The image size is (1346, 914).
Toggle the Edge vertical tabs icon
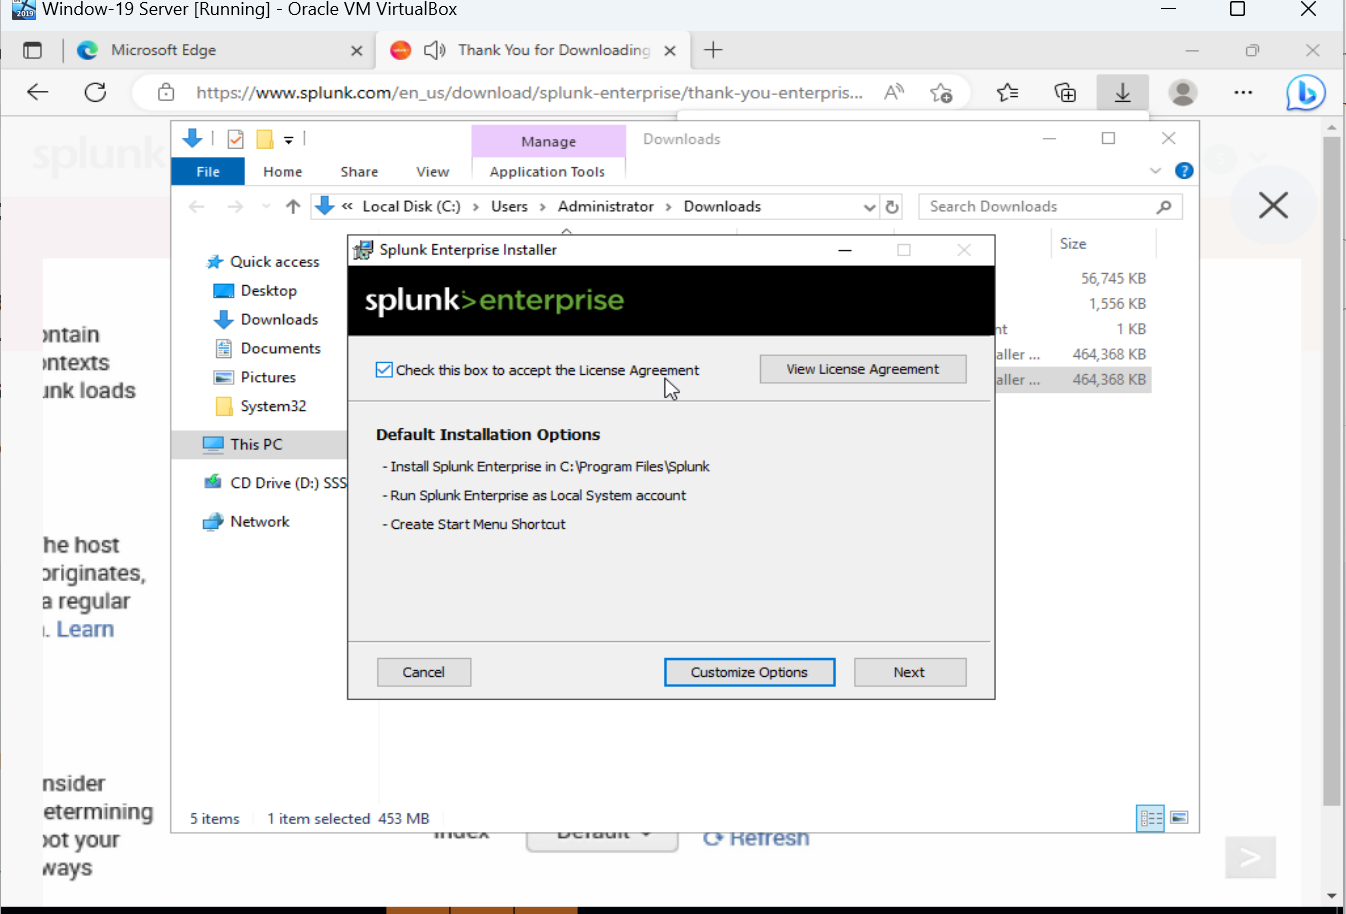pyautogui.click(x=33, y=50)
